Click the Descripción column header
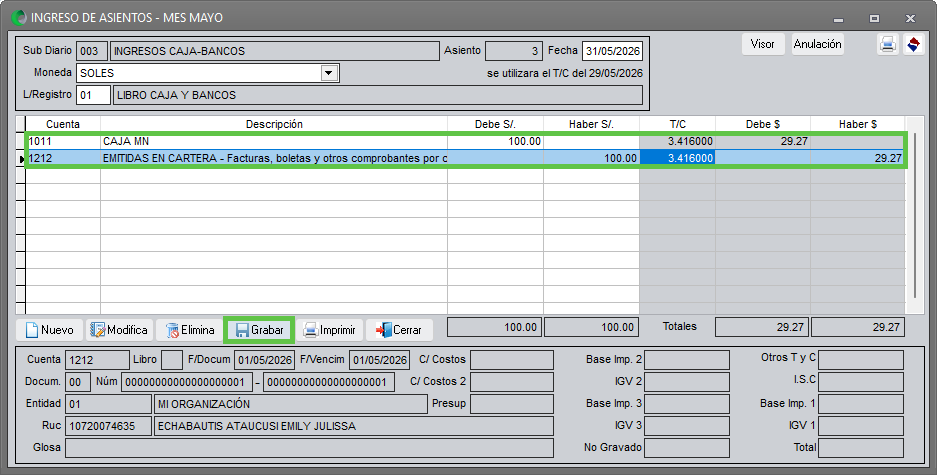Image resolution: width=937 pixels, height=475 pixels. click(x=274, y=124)
